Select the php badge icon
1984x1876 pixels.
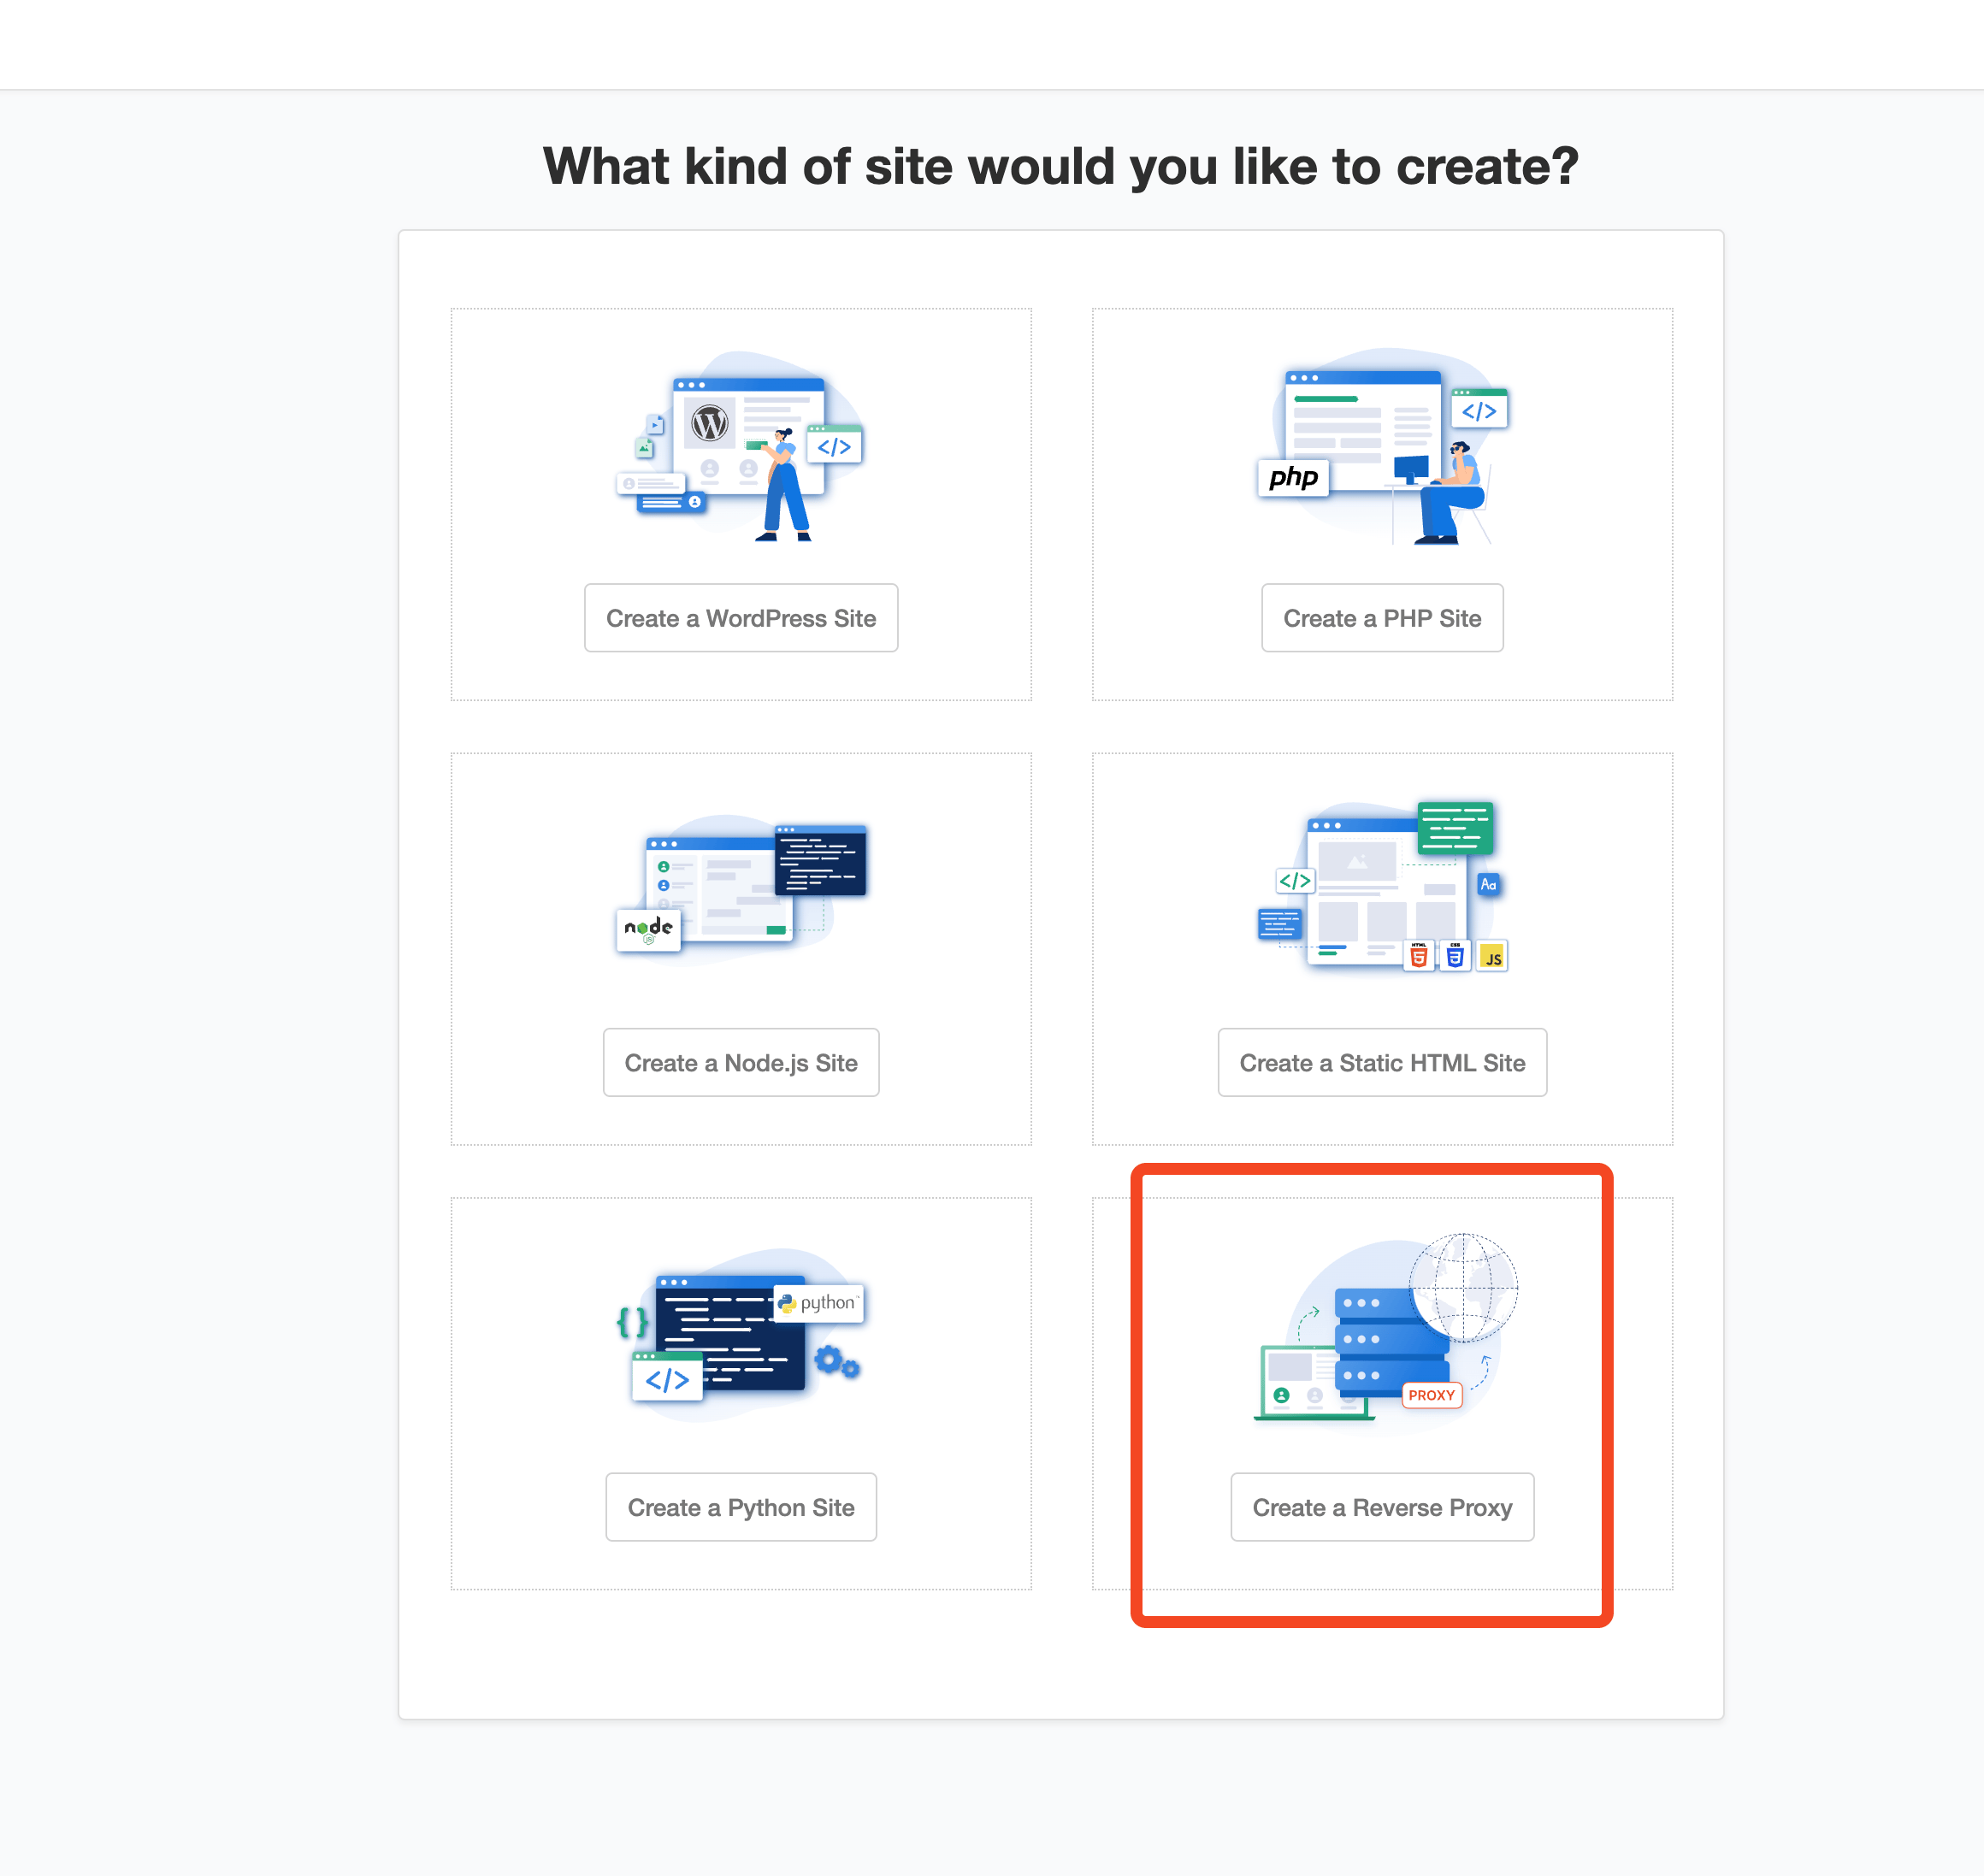point(1293,478)
